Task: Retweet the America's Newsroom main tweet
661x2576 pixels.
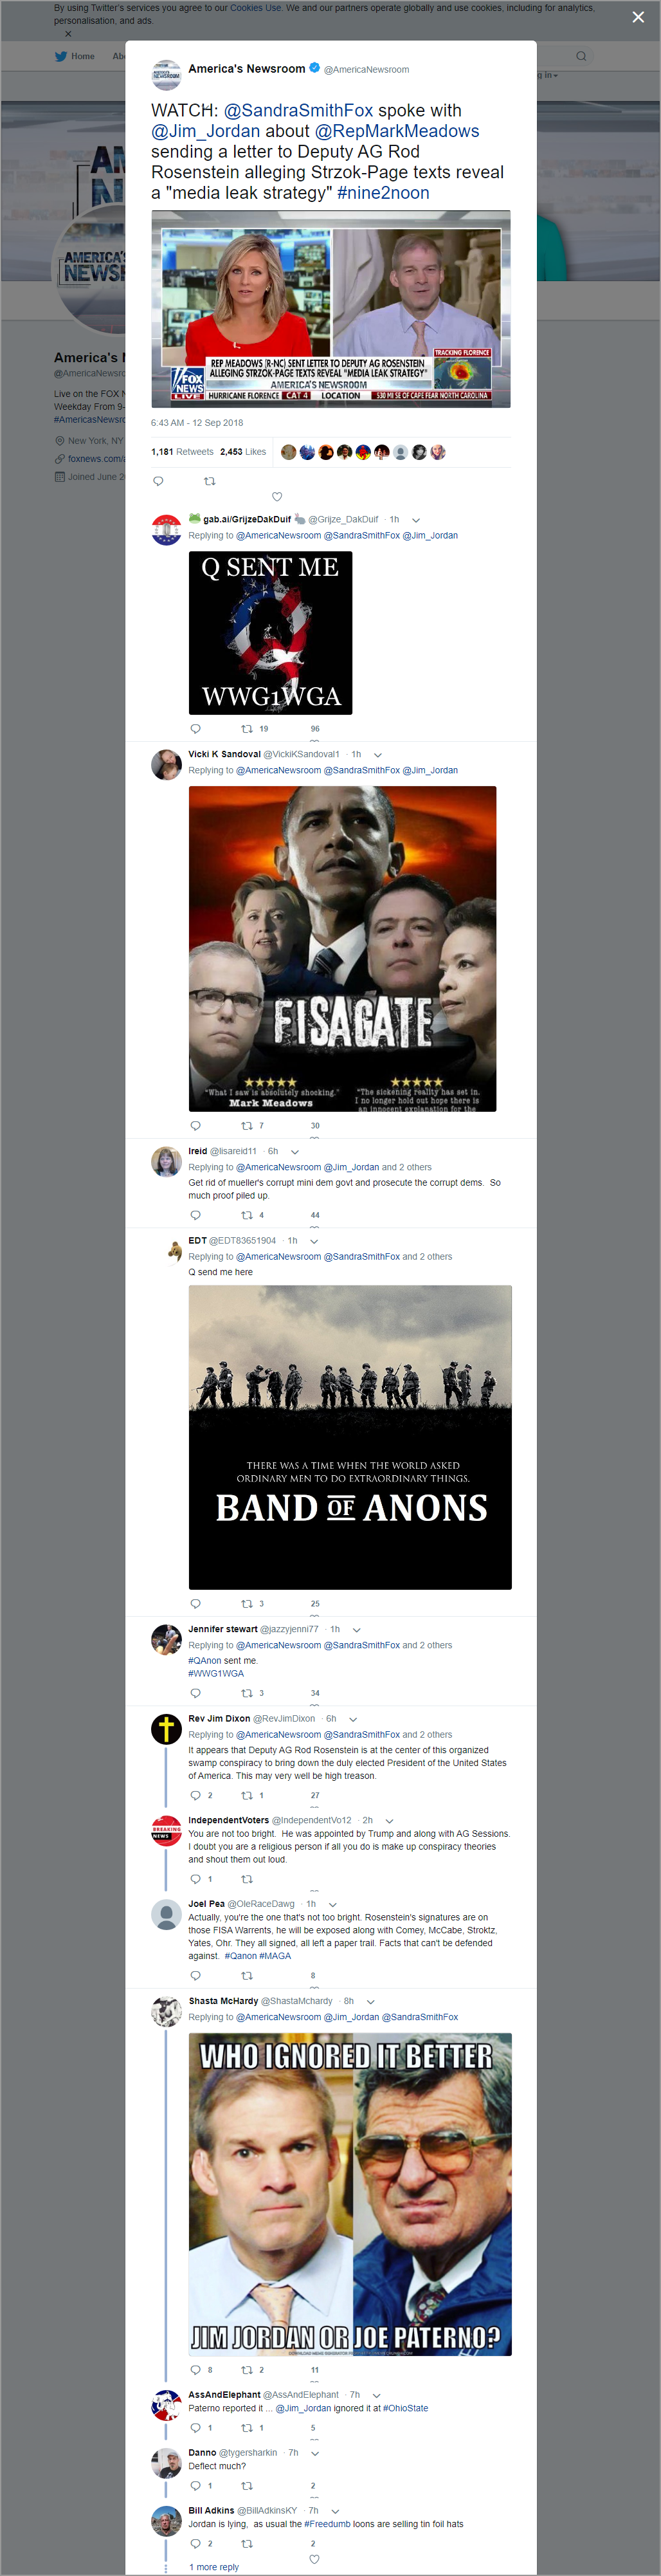Action: click(x=209, y=481)
